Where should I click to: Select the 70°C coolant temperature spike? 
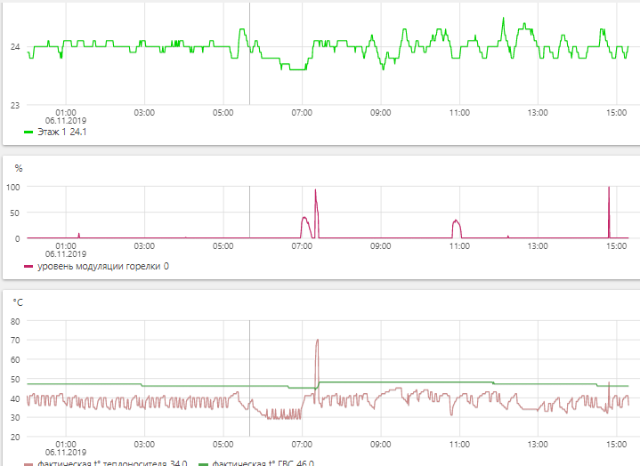pos(317,342)
